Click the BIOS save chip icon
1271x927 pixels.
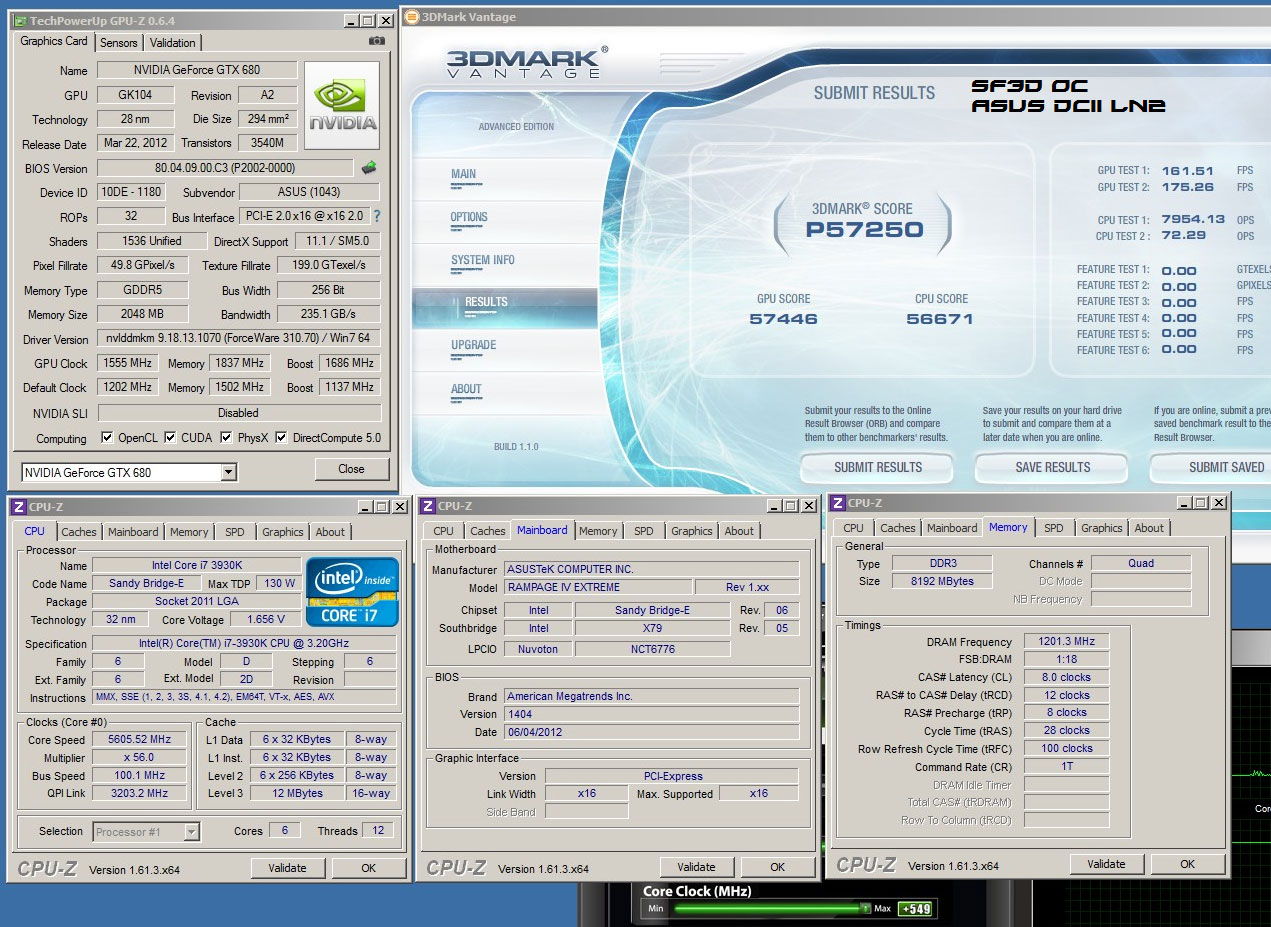(x=369, y=168)
